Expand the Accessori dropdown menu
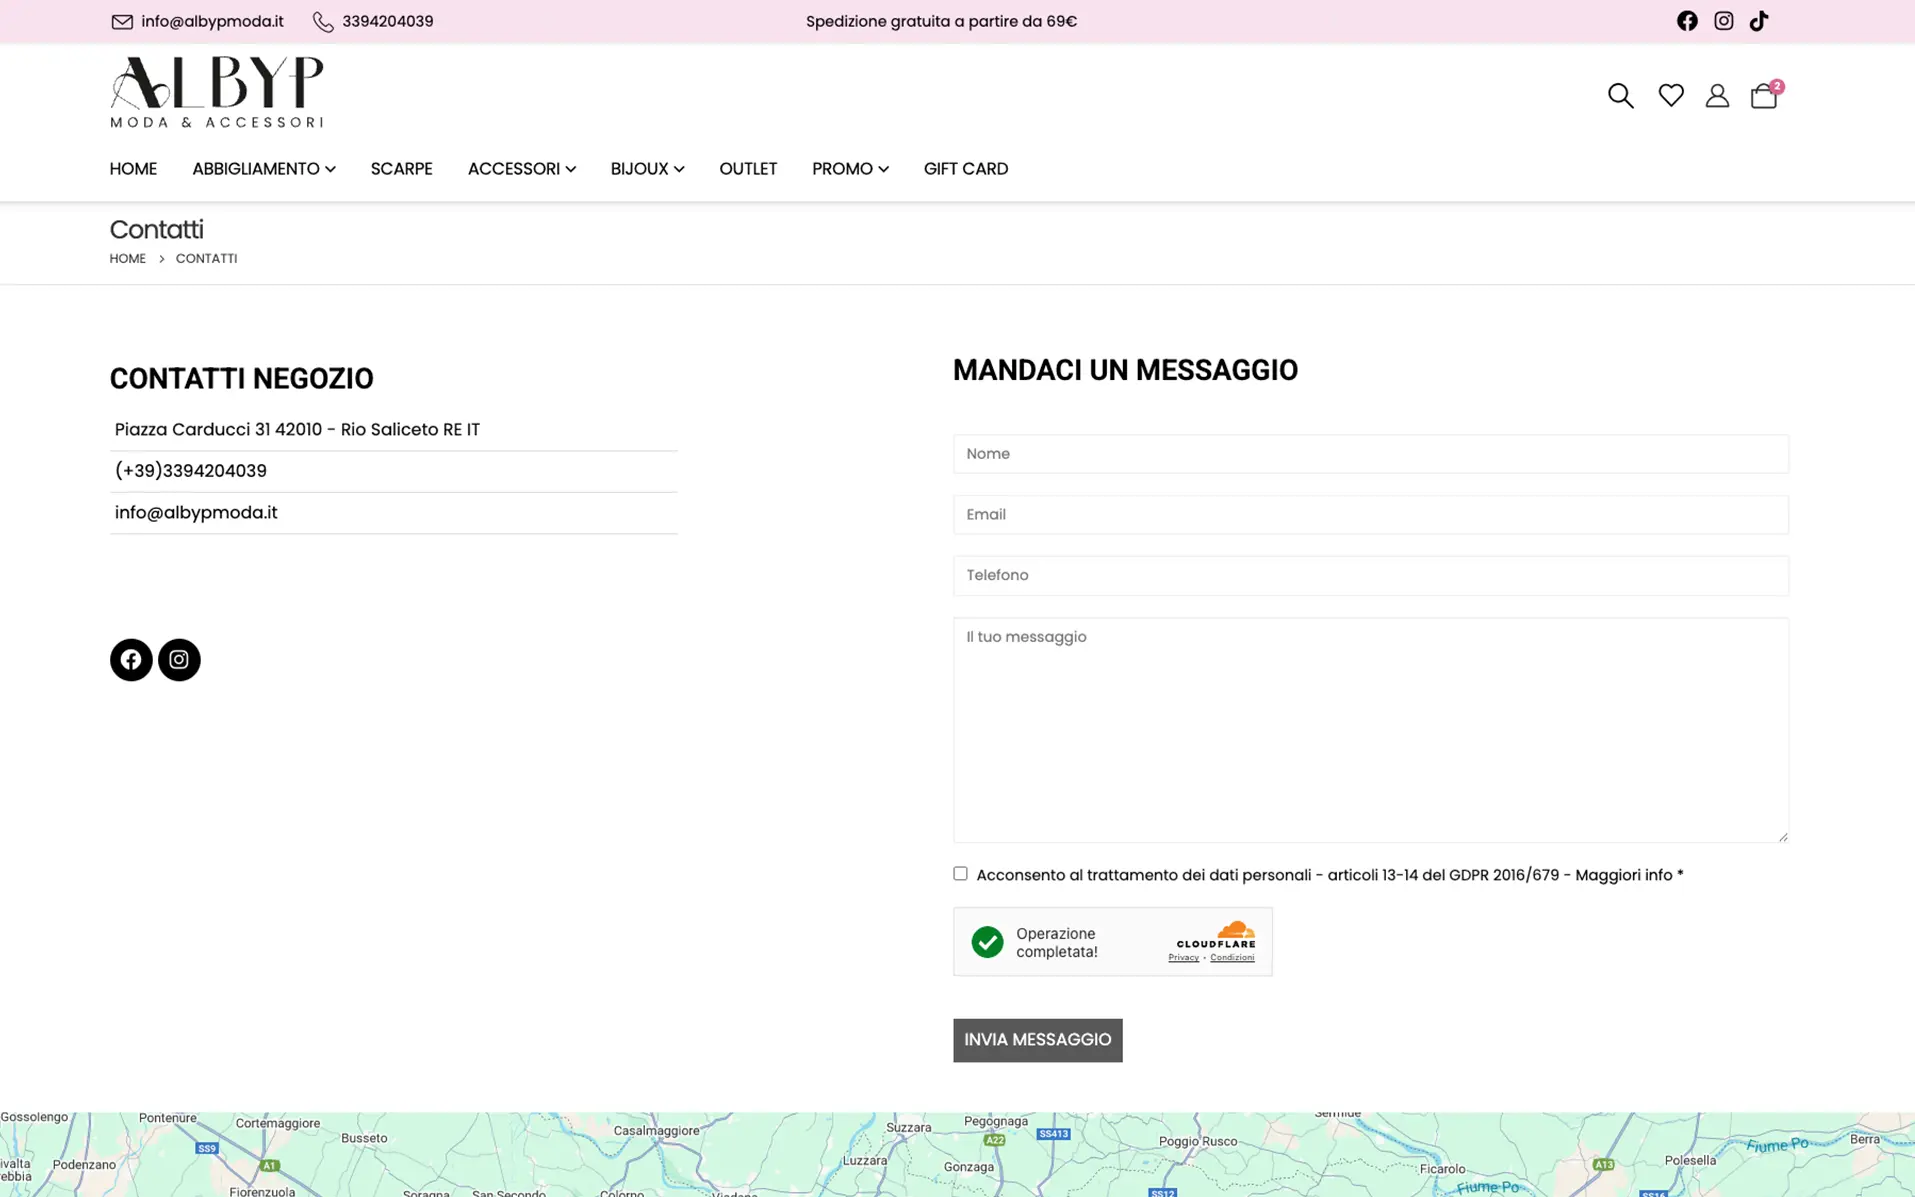Image resolution: width=1915 pixels, height=1197 pixels. point(521,169)
